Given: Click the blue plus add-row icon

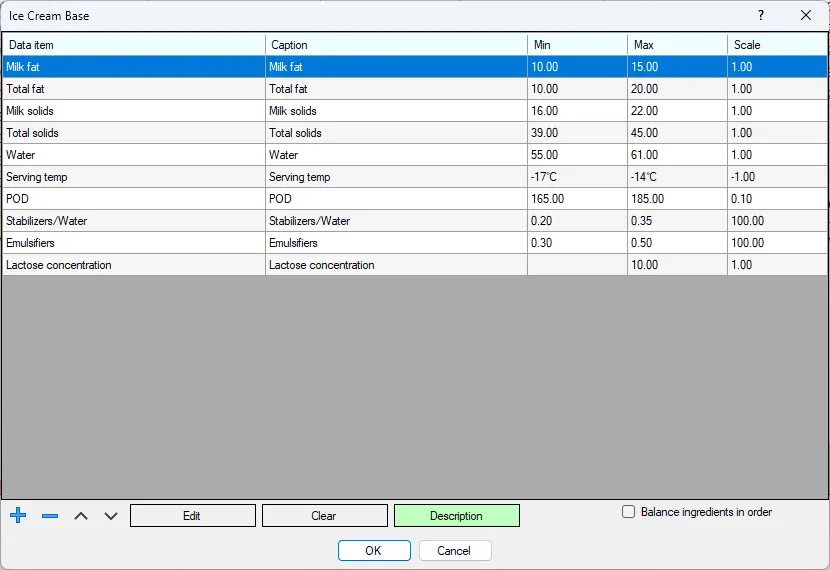Looking at the screenshot, I should (x=18, y=515).
